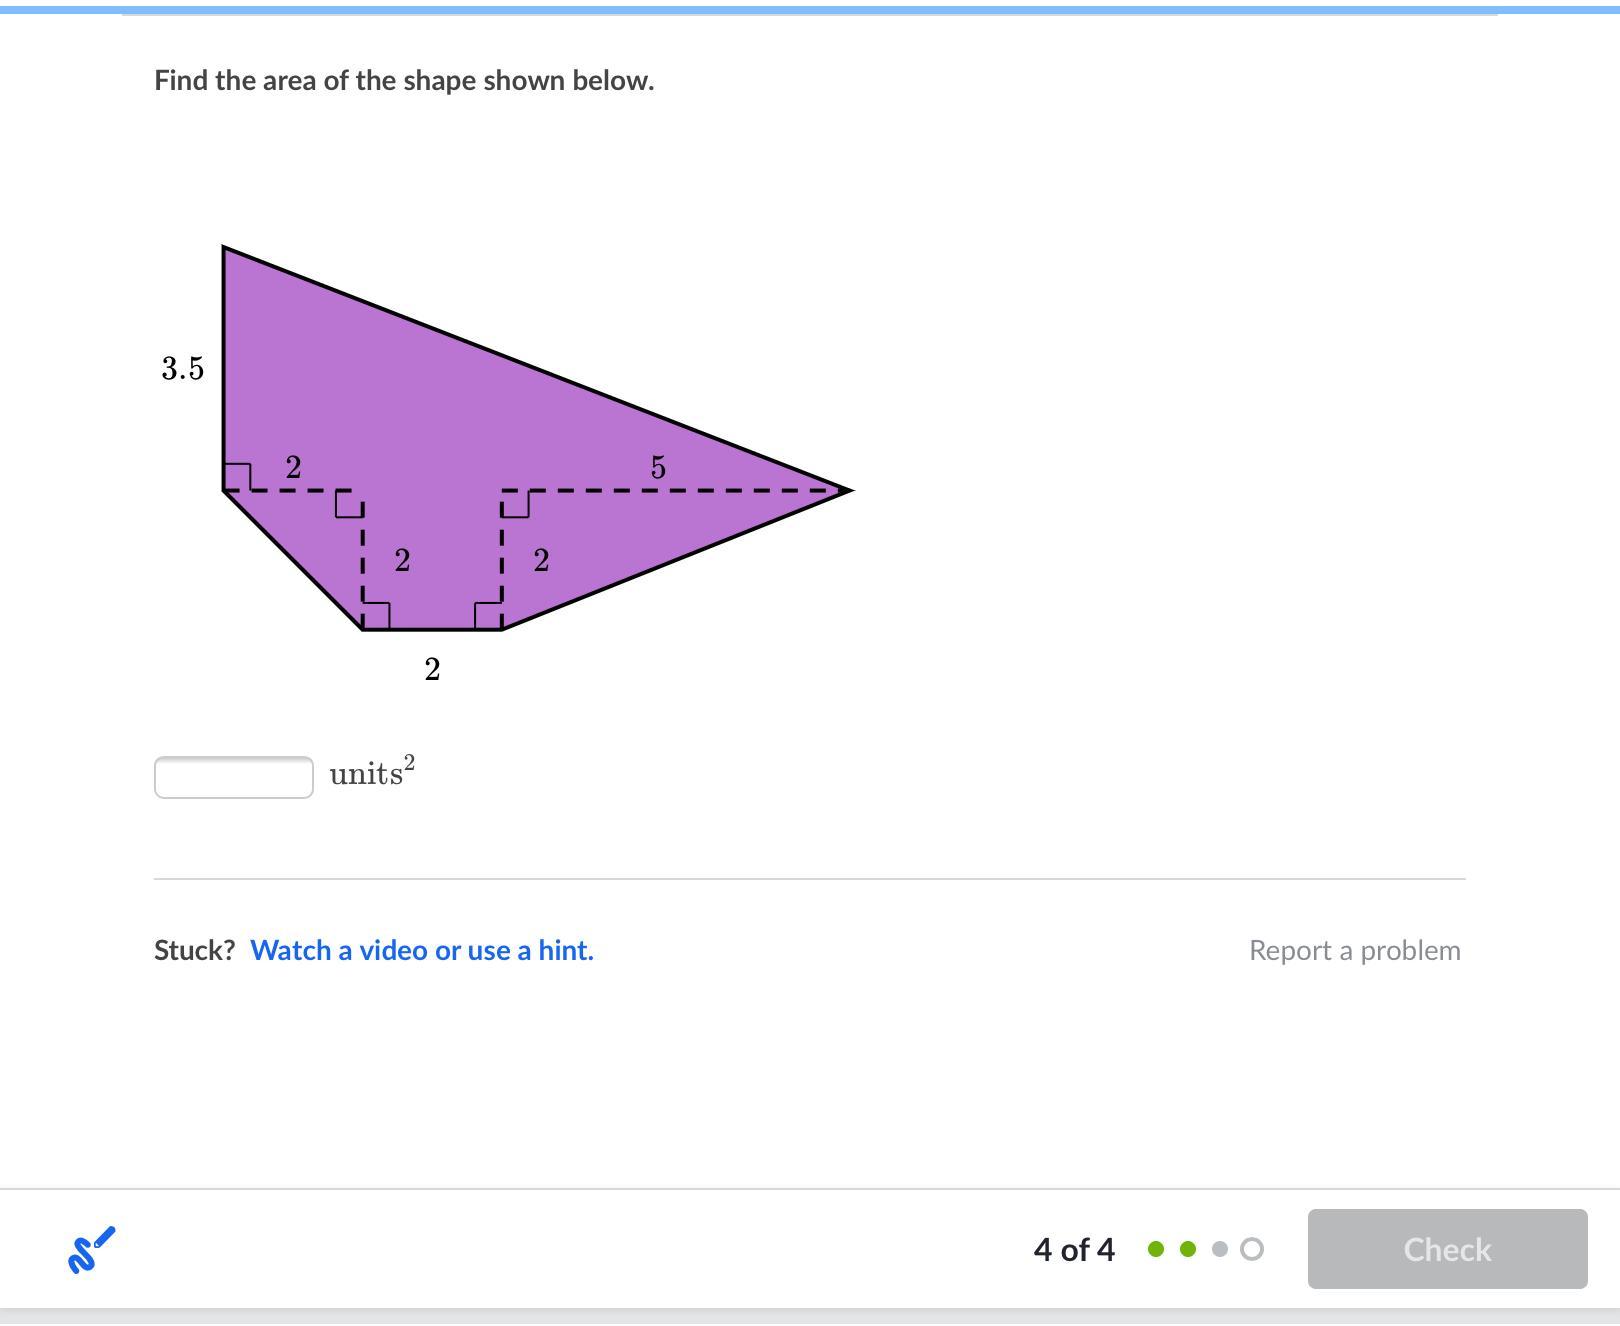Screen dimensions: 1620x1326
Task: Click the 5 dashed segment label
Action: pos(658,467)
